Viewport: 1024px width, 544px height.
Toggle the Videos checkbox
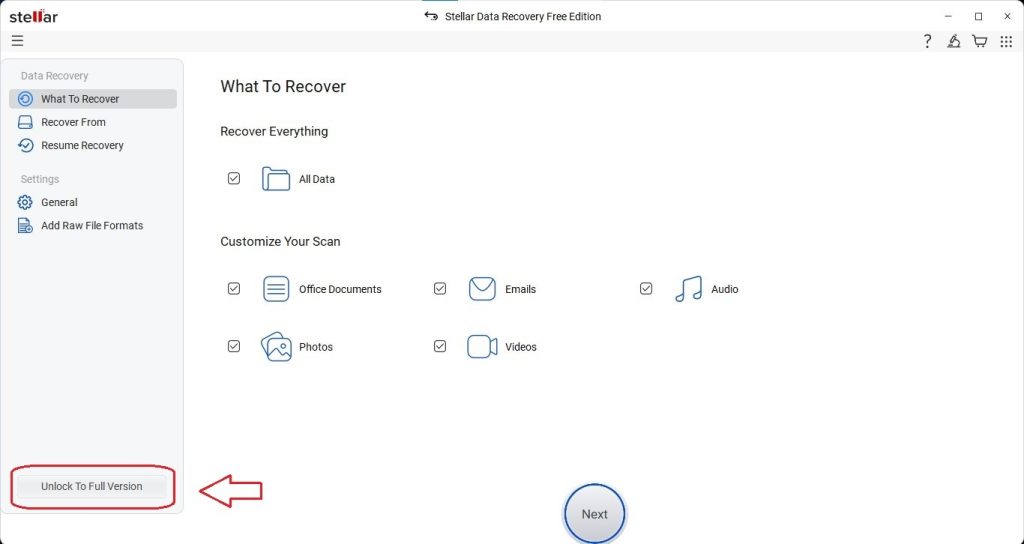tap(440, 346)
